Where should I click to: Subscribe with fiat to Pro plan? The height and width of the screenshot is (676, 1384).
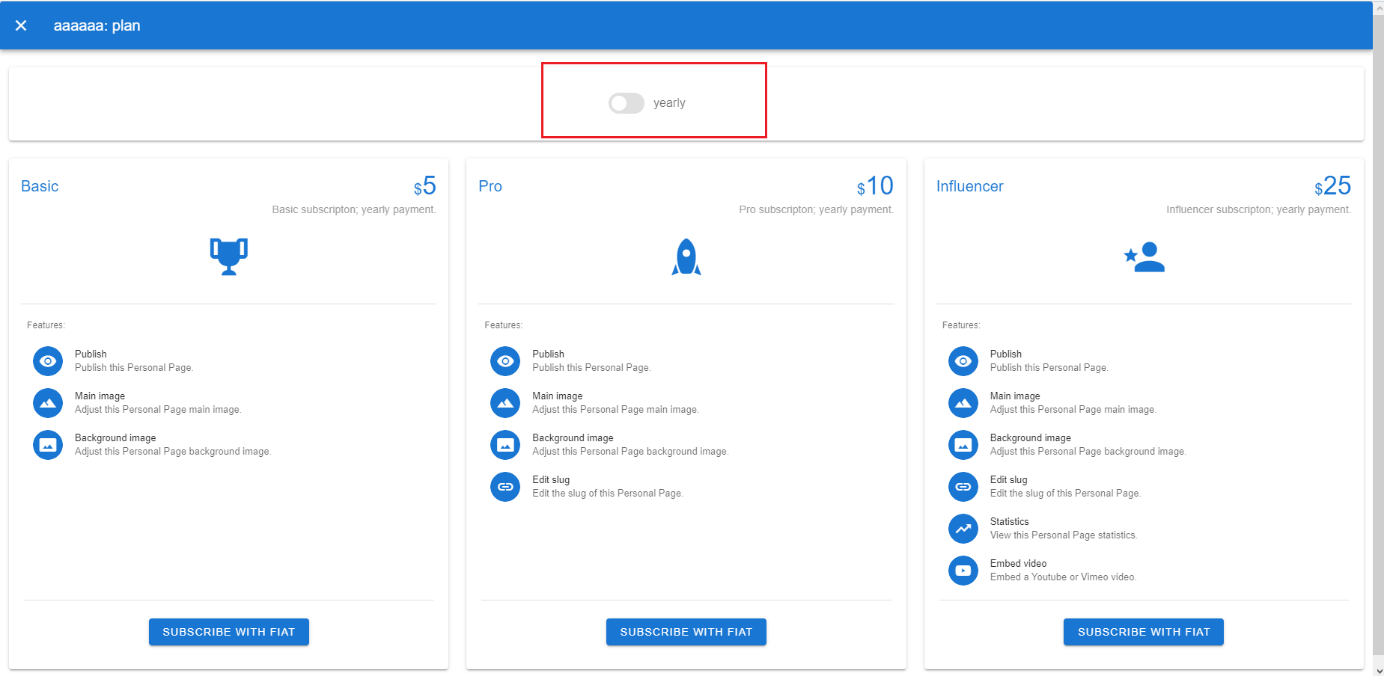(x=686, y=632)
